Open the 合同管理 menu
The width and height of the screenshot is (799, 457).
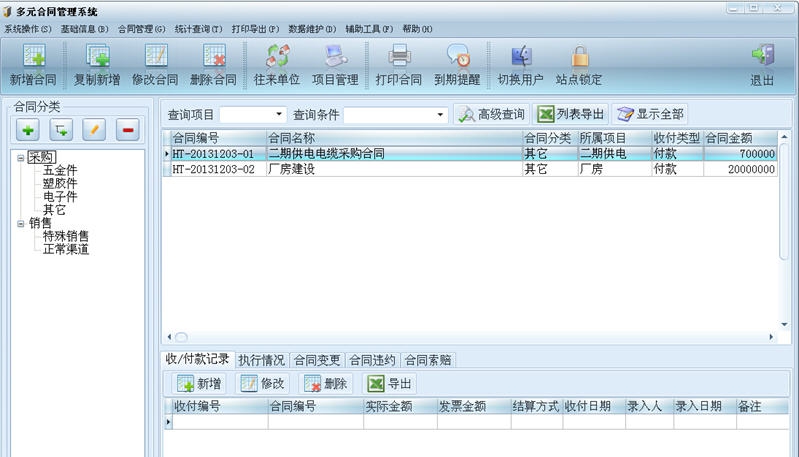[x=141, y=29]
